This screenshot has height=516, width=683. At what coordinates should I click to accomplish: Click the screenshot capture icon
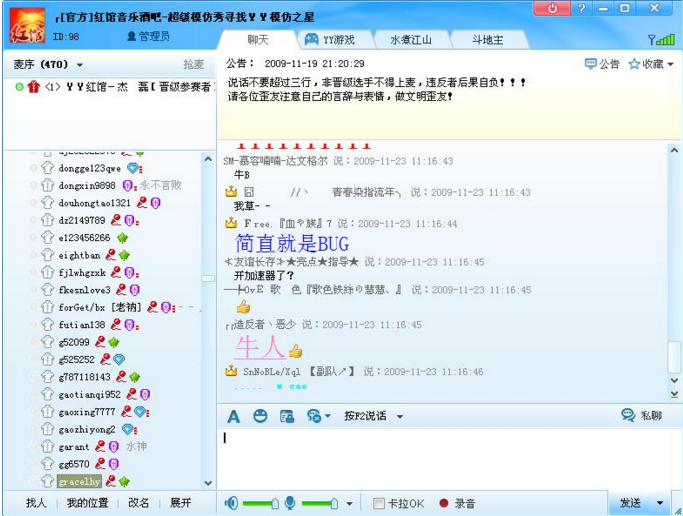(x=287, y=416)
